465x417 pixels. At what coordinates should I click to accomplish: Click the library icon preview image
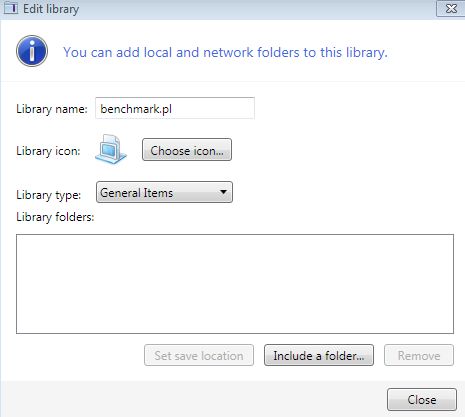pos(111,149)
